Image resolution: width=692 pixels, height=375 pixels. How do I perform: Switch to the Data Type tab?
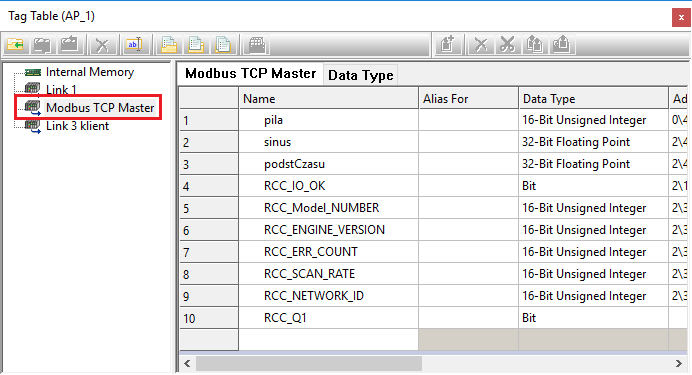pos(361,75)
